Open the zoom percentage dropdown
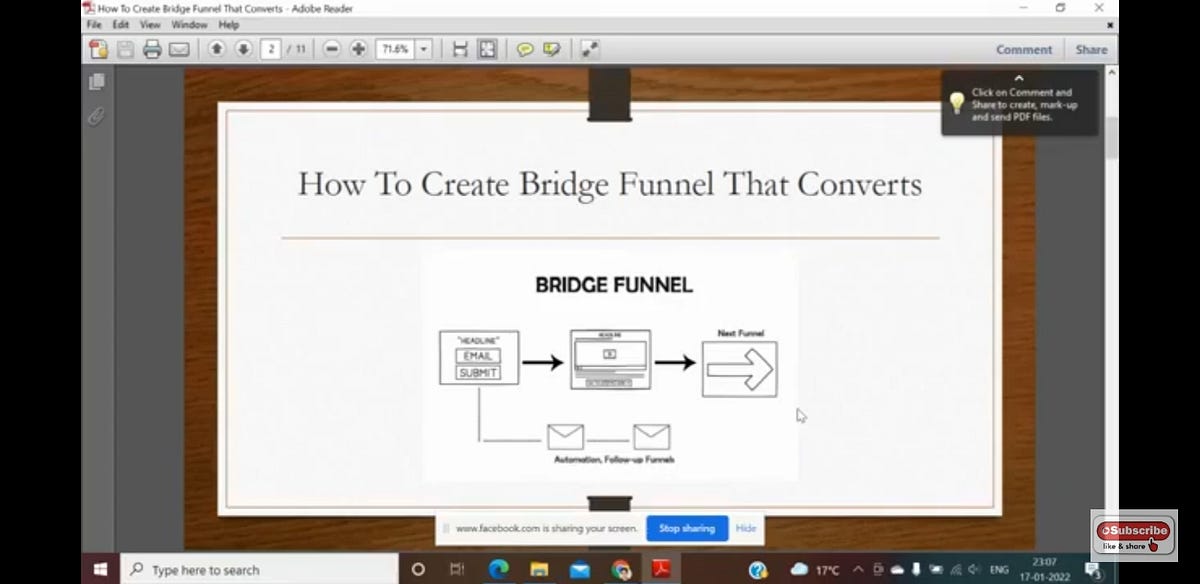This screenshot has height=584, width=1200. coord(422,48)
